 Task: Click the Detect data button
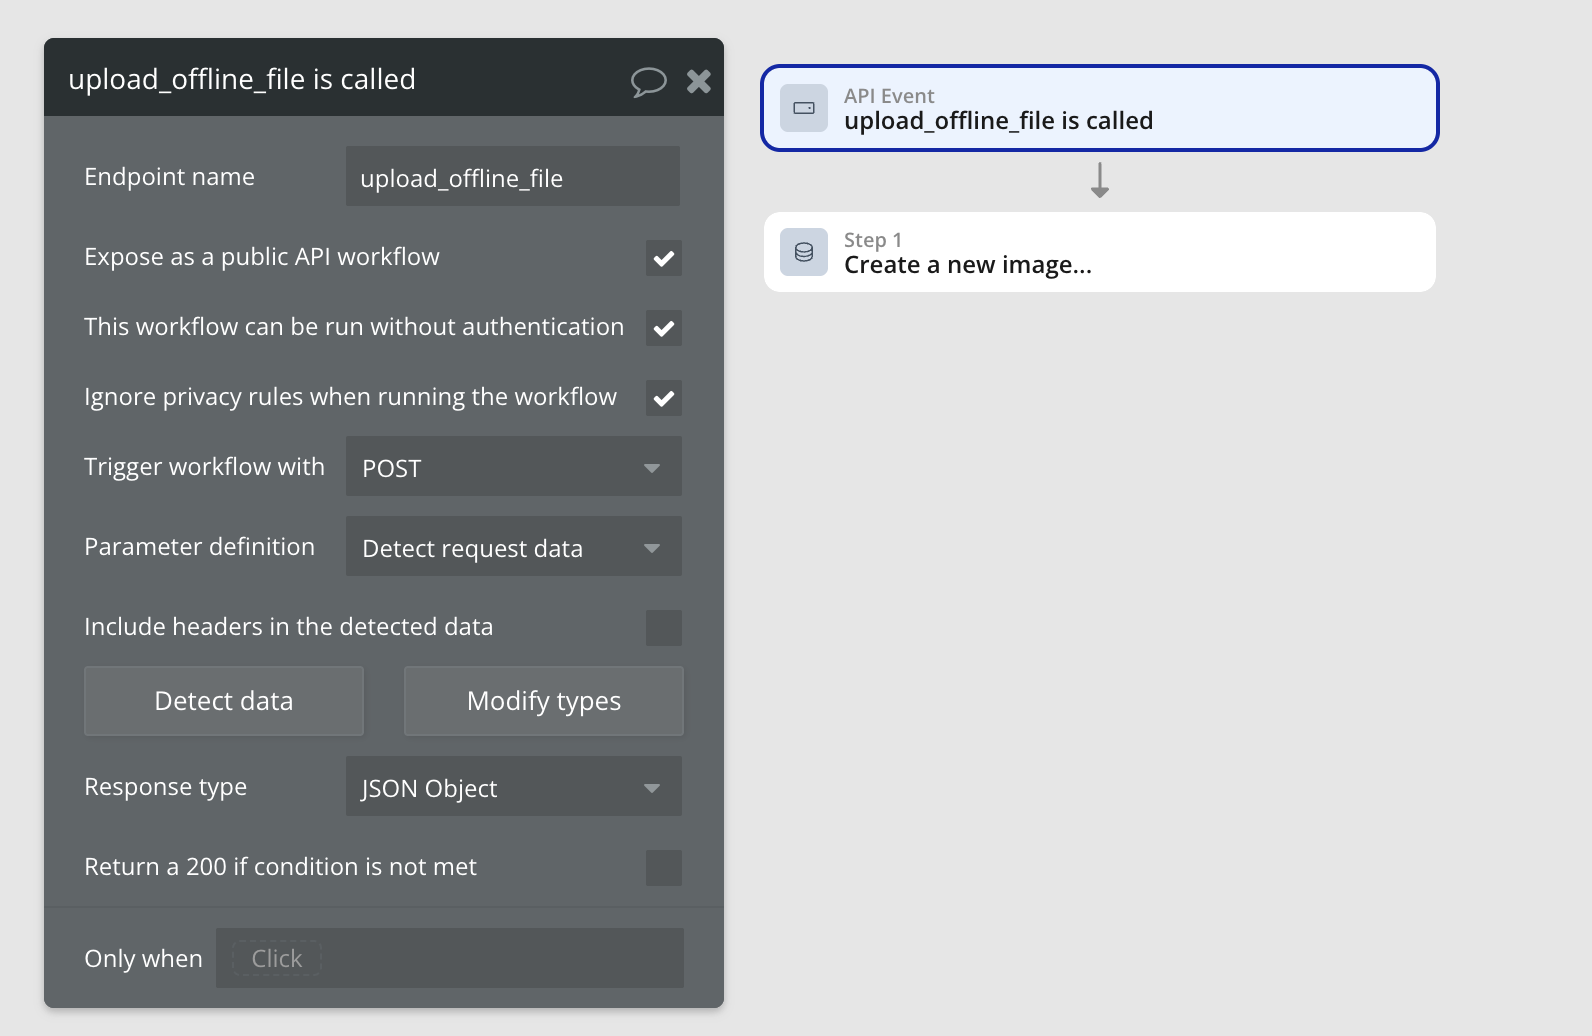pos(224,701)
